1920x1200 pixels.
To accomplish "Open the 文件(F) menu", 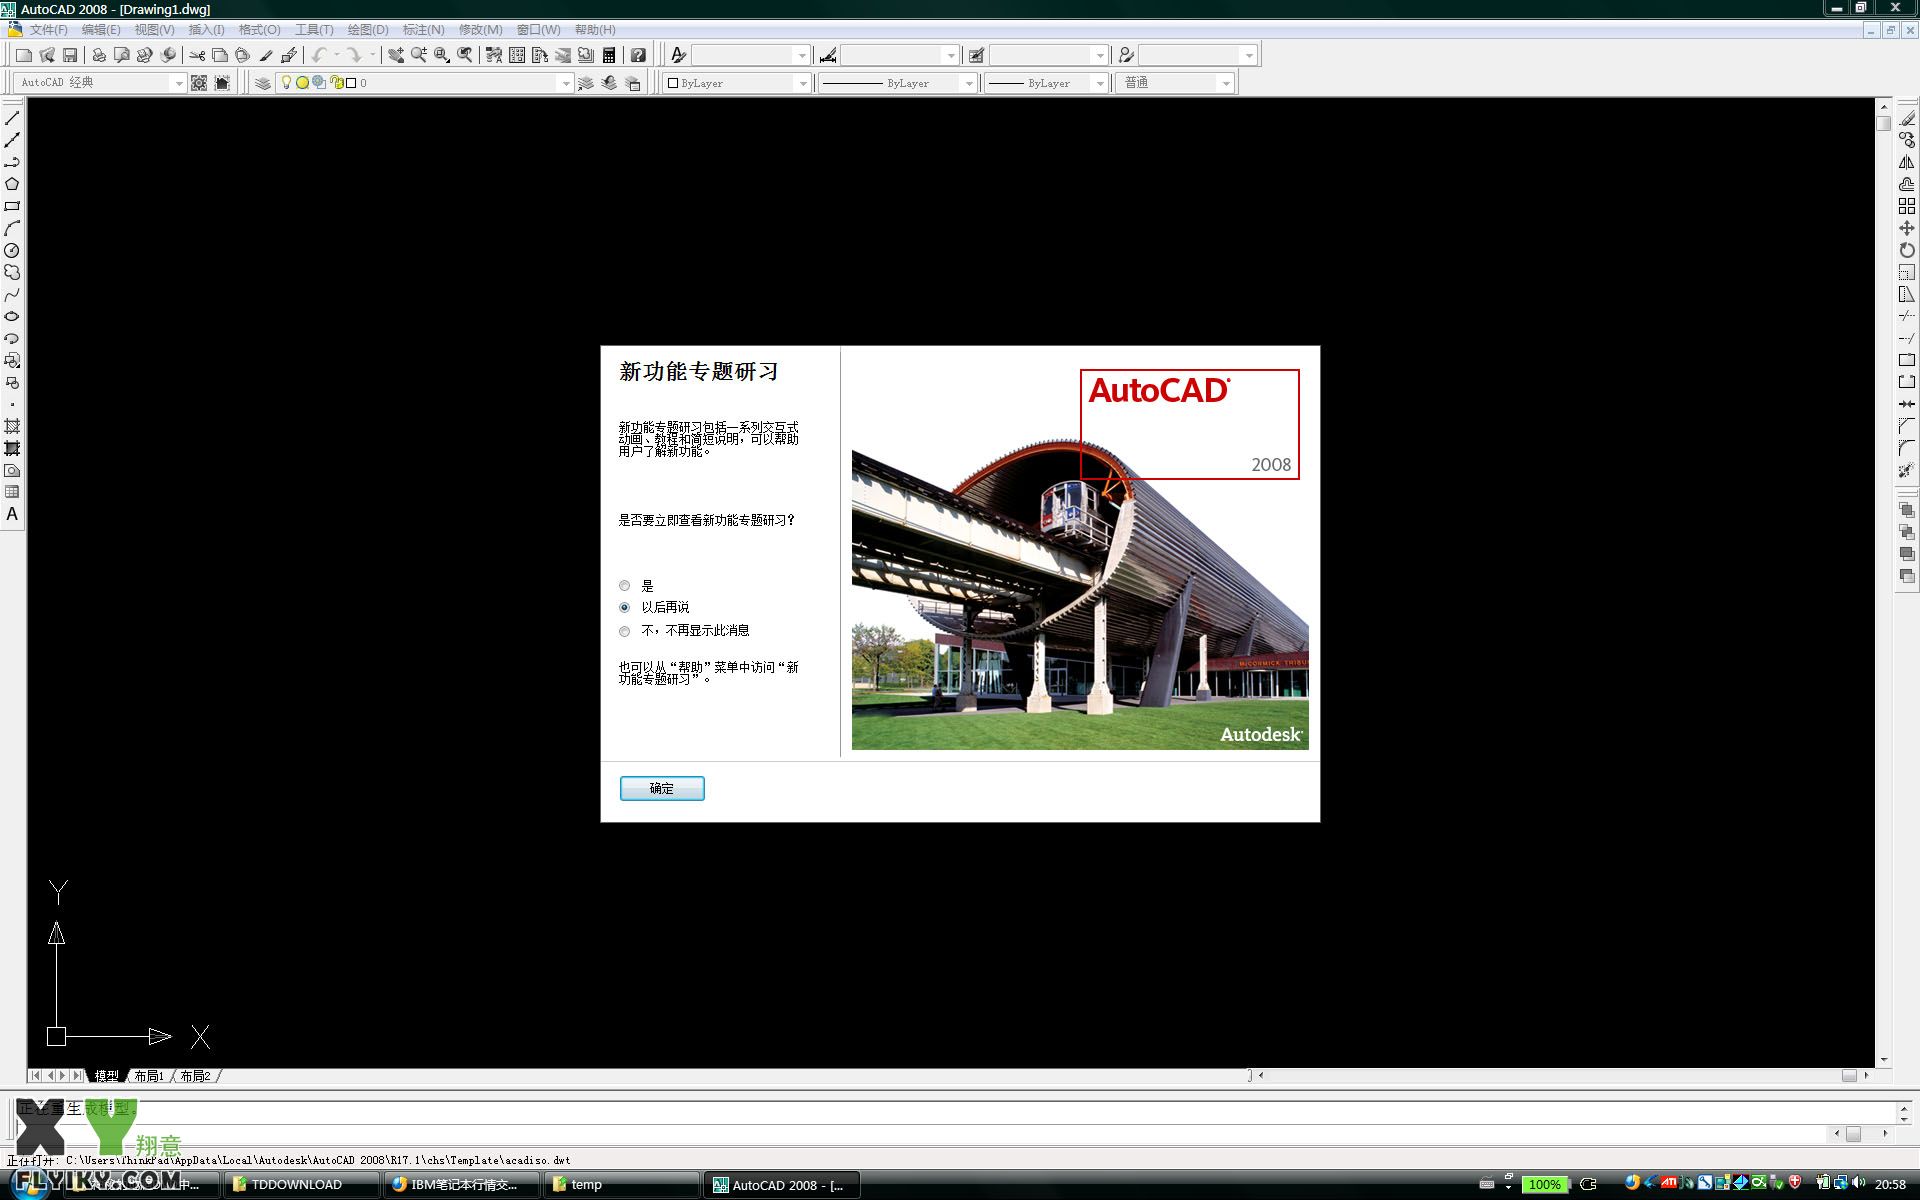I will point(49,30).
